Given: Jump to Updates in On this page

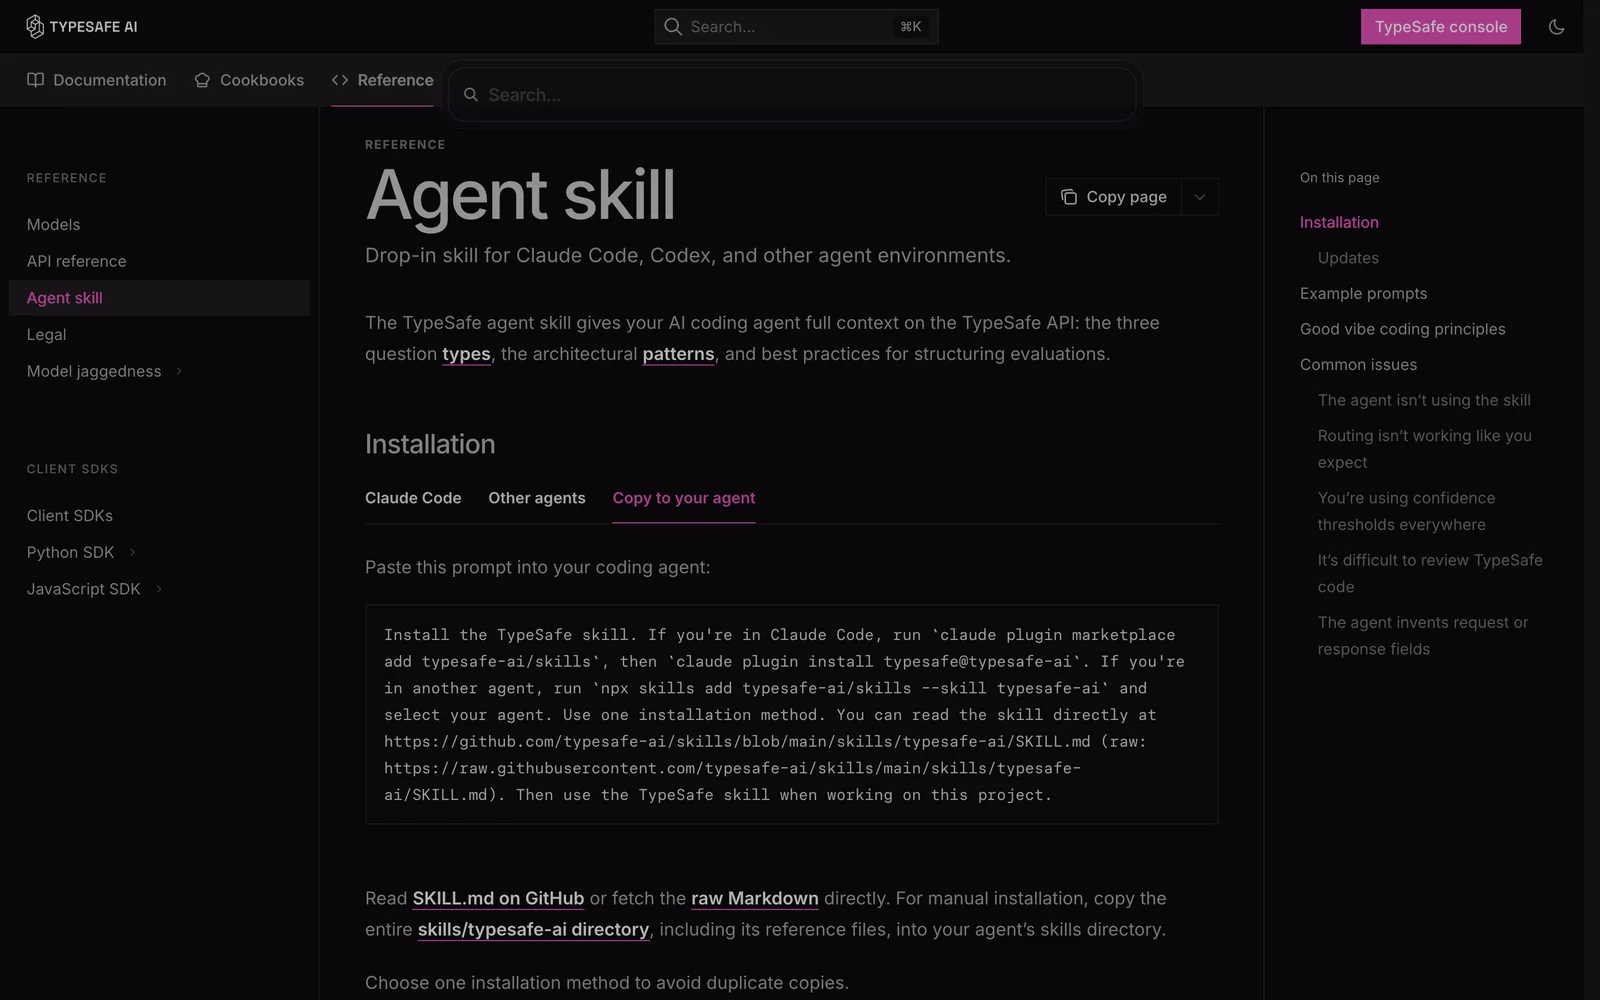Looking at the screenshot, I should tap(1348, 258).
